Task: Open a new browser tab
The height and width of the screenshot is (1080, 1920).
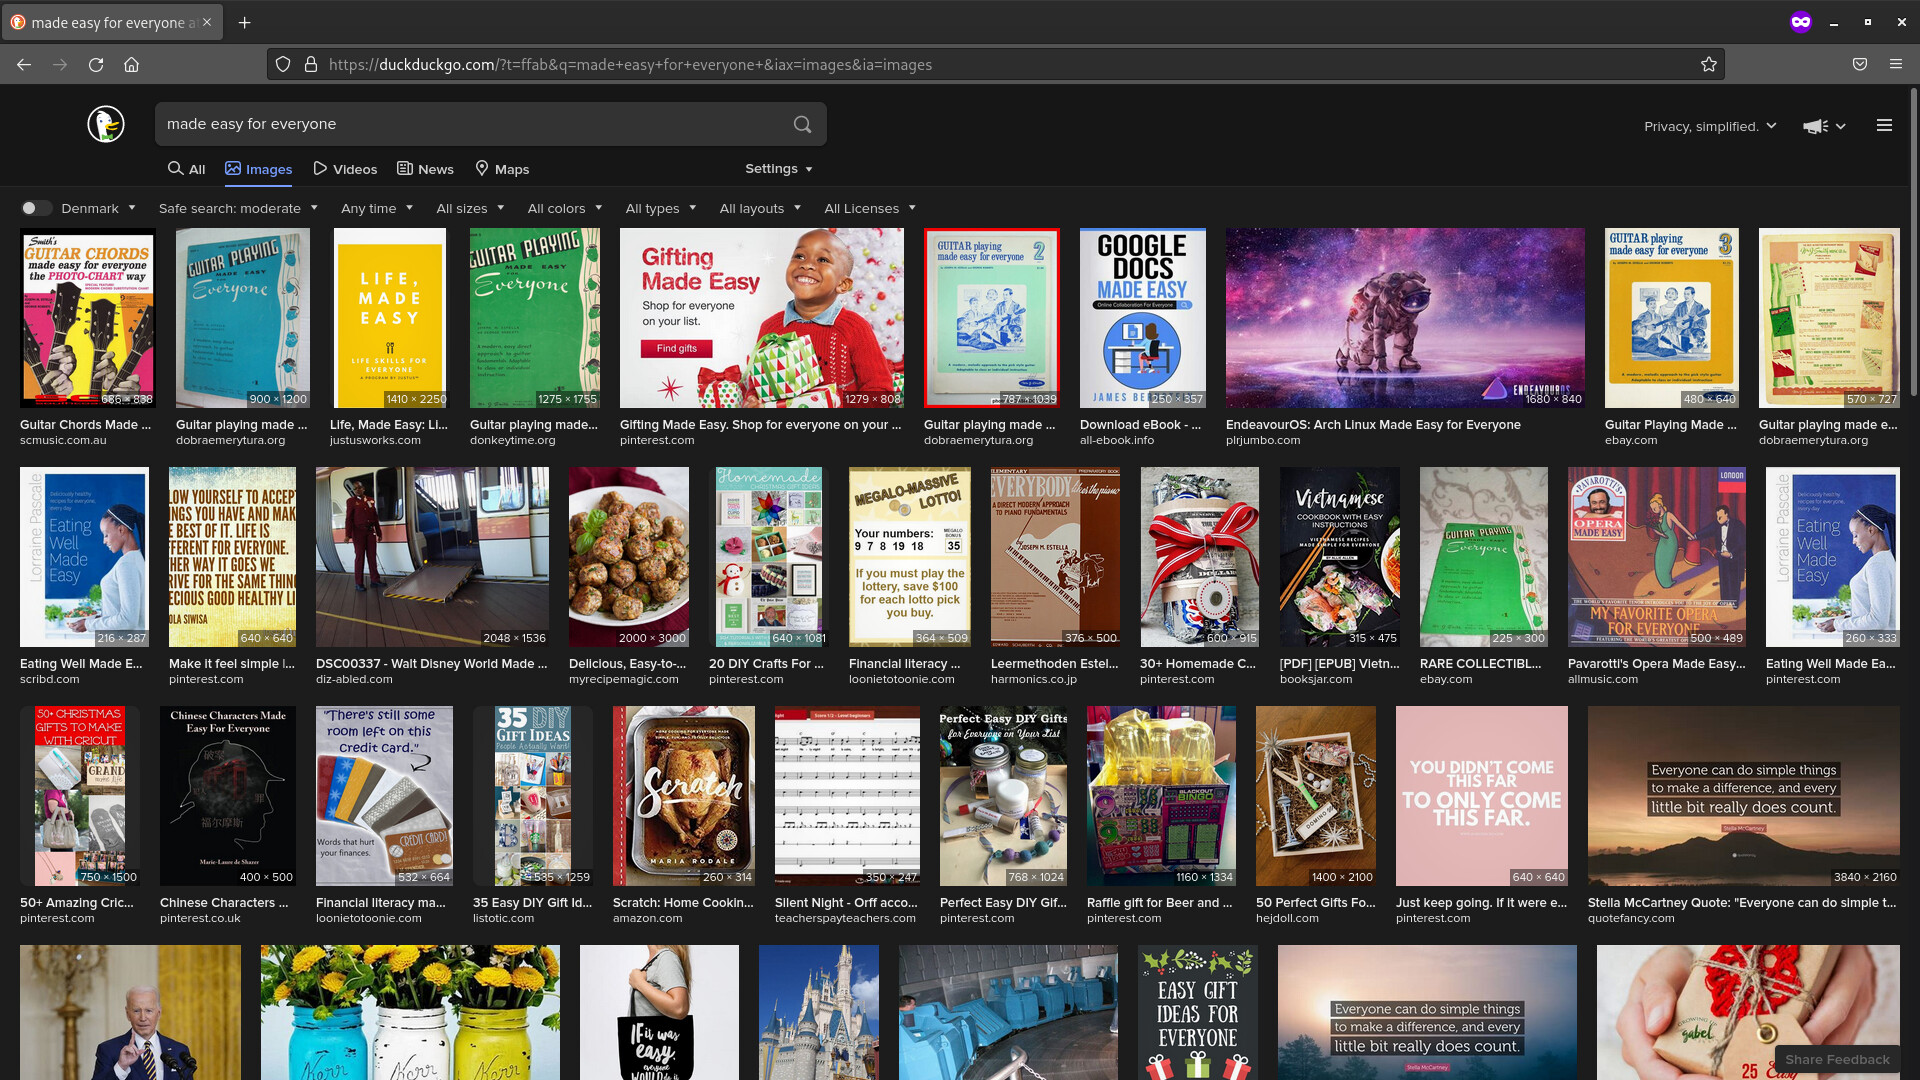Action: [x=244, y=22]
